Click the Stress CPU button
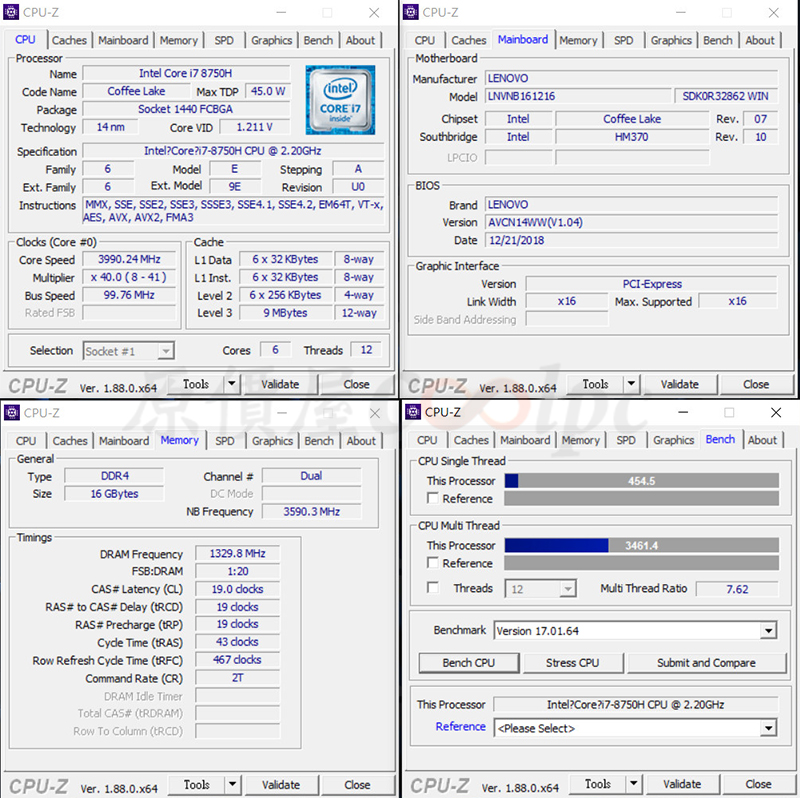The width and height of the screenshot is (800, 798). [572, 663]
